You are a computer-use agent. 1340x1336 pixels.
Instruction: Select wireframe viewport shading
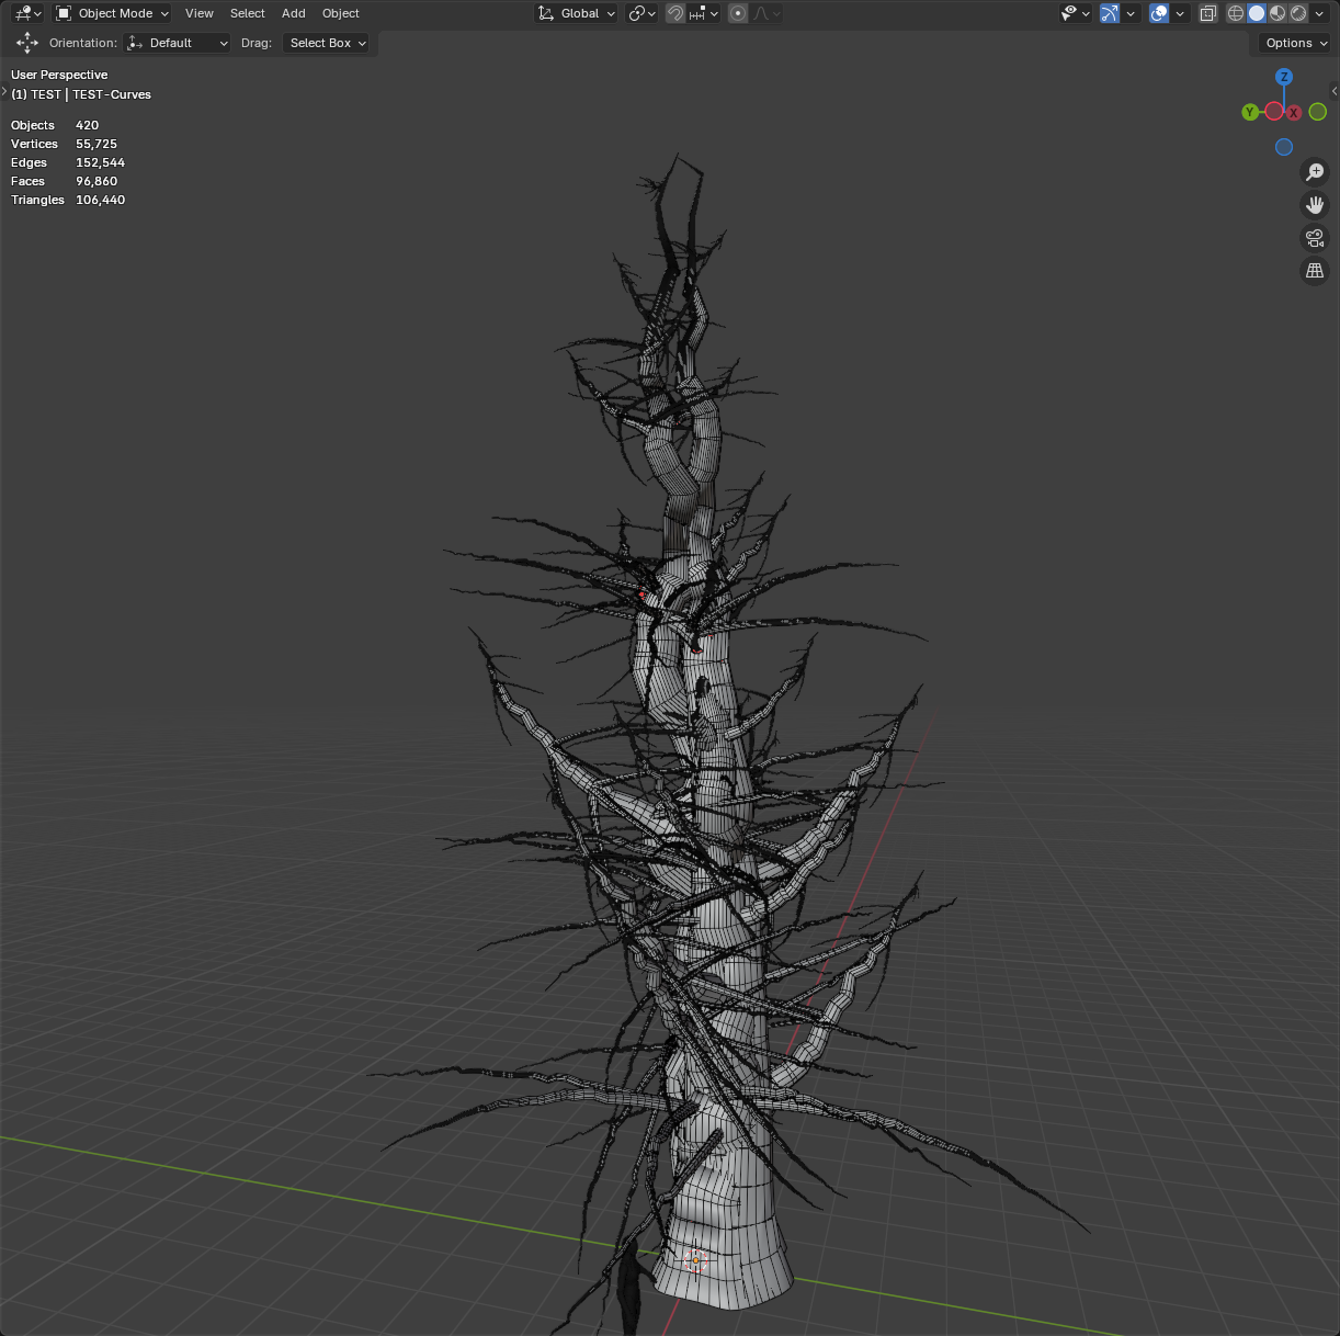(1236, 13)
